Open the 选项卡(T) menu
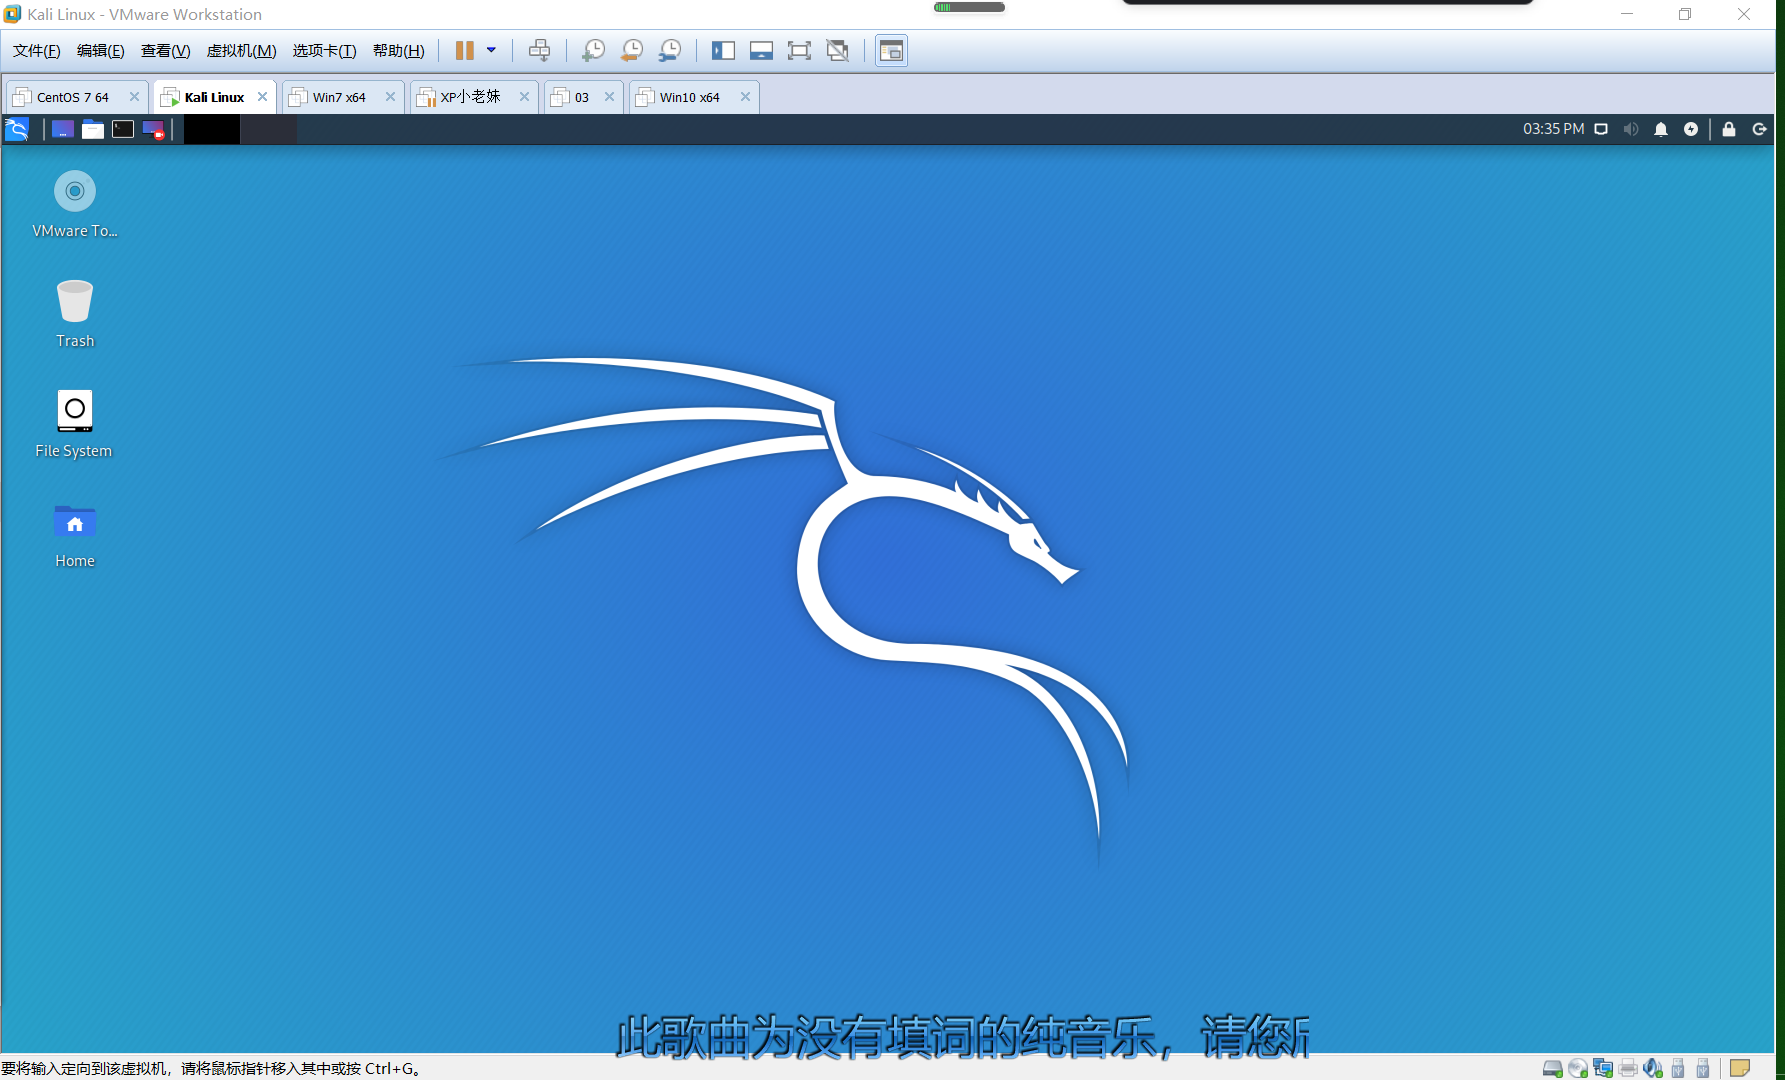Screen dimensions: 1785x1080 [x=324, y=51]
